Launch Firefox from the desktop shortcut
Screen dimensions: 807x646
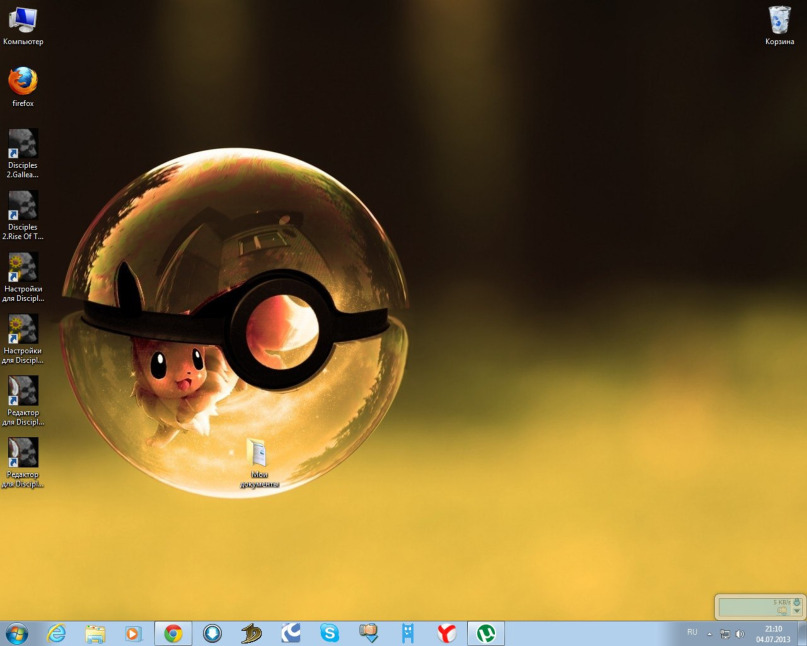click(x=23, y=82)
